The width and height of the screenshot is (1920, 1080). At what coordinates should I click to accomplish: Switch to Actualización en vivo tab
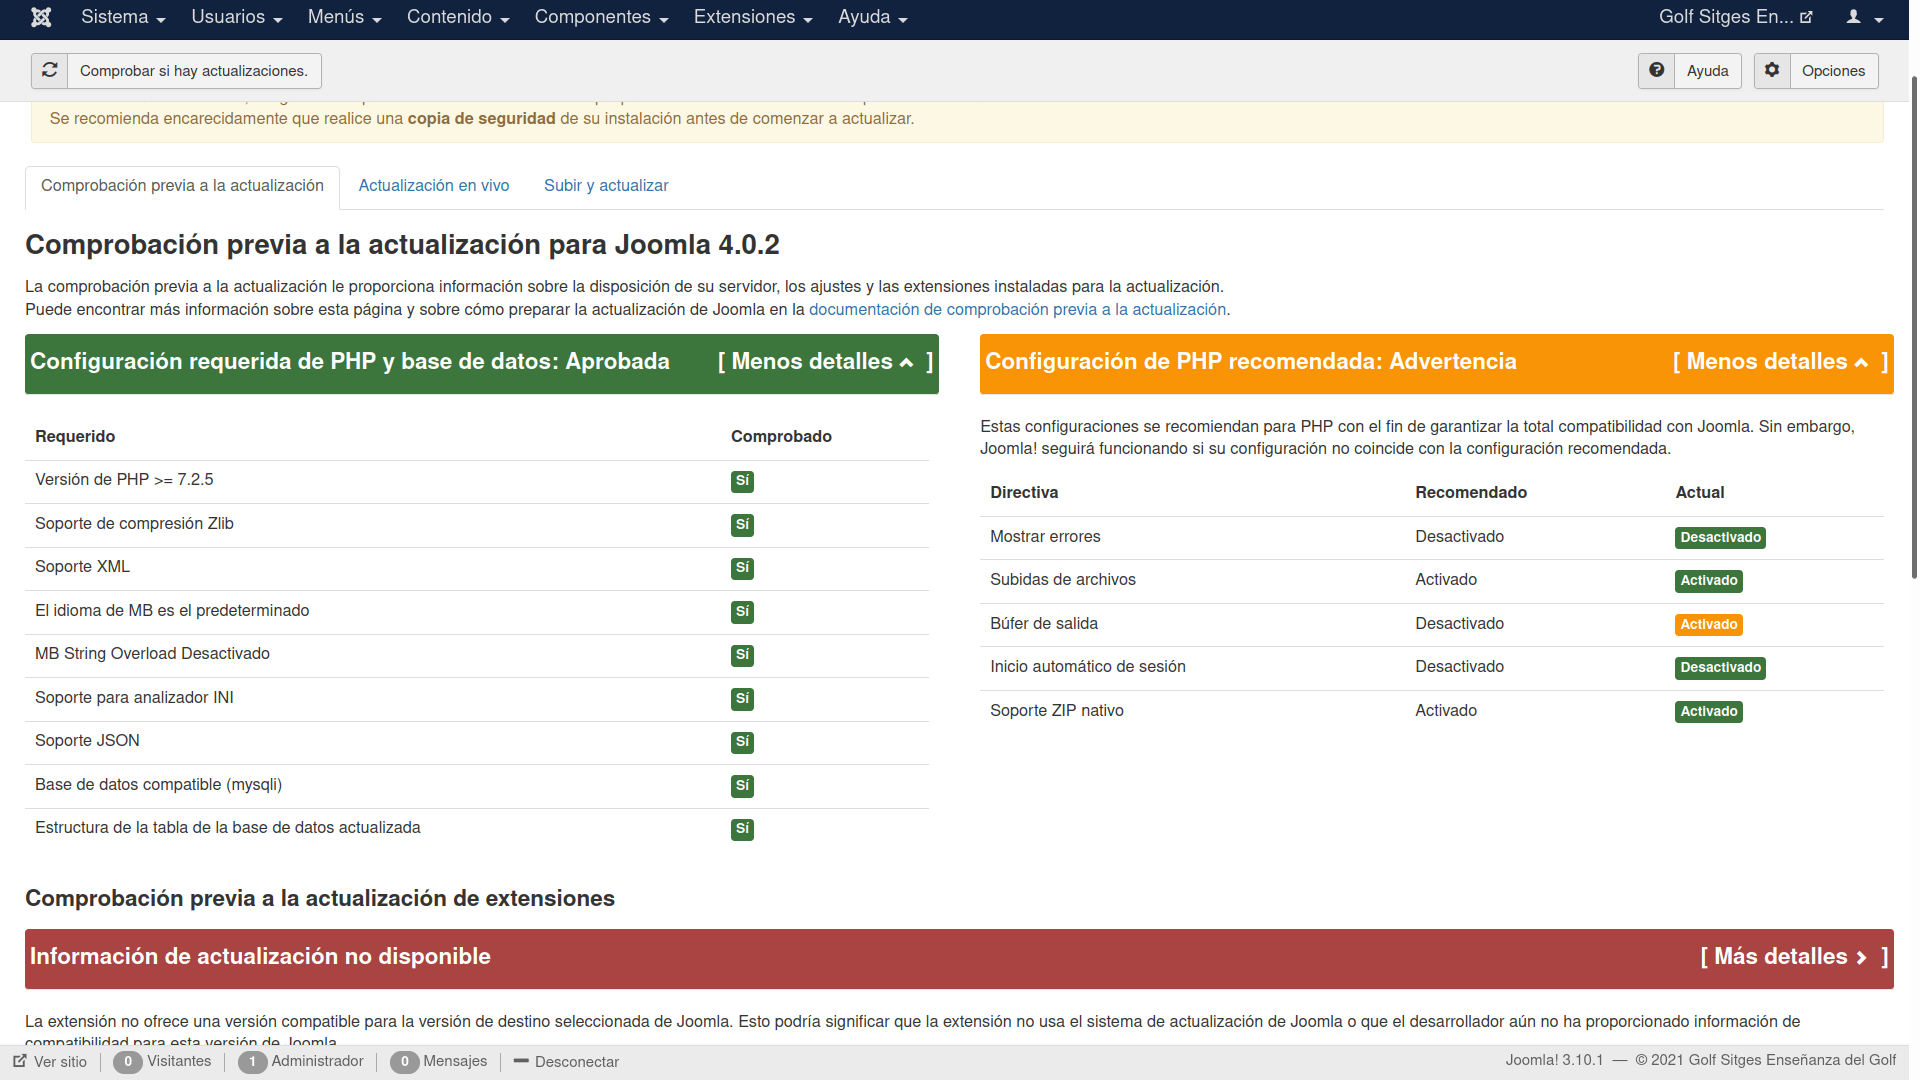[434, 186]
